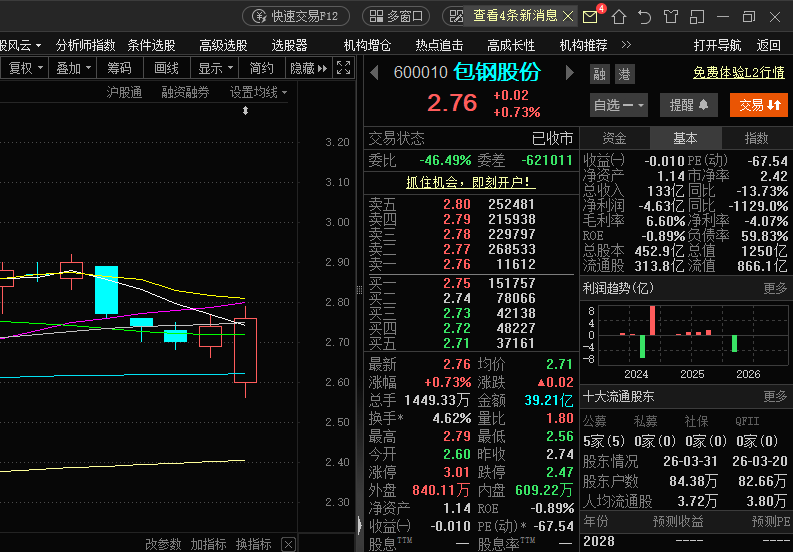Open the skin/theme shirt icon

coord(671,17)
